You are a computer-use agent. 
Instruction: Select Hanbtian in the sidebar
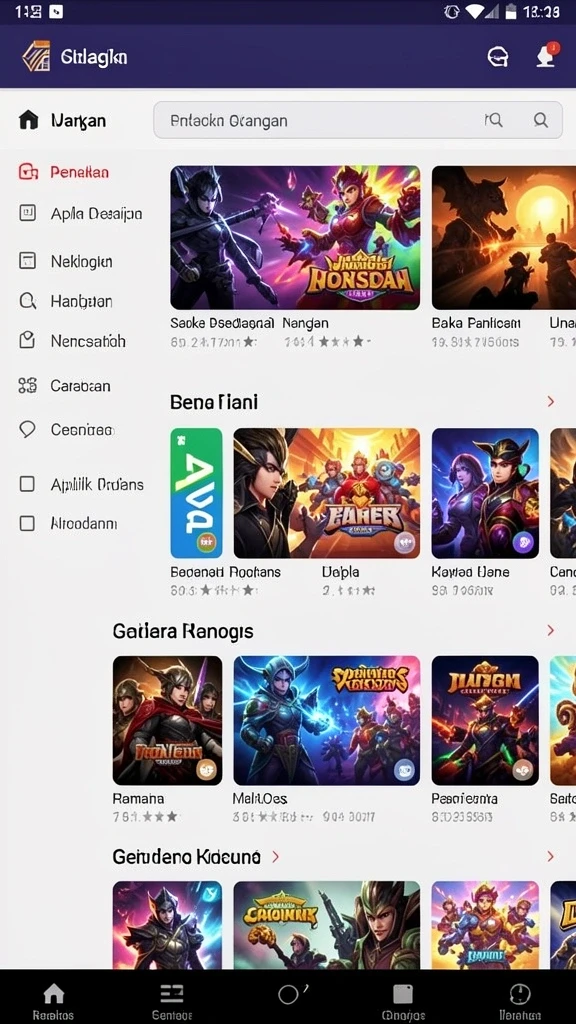tap(82, 301)
